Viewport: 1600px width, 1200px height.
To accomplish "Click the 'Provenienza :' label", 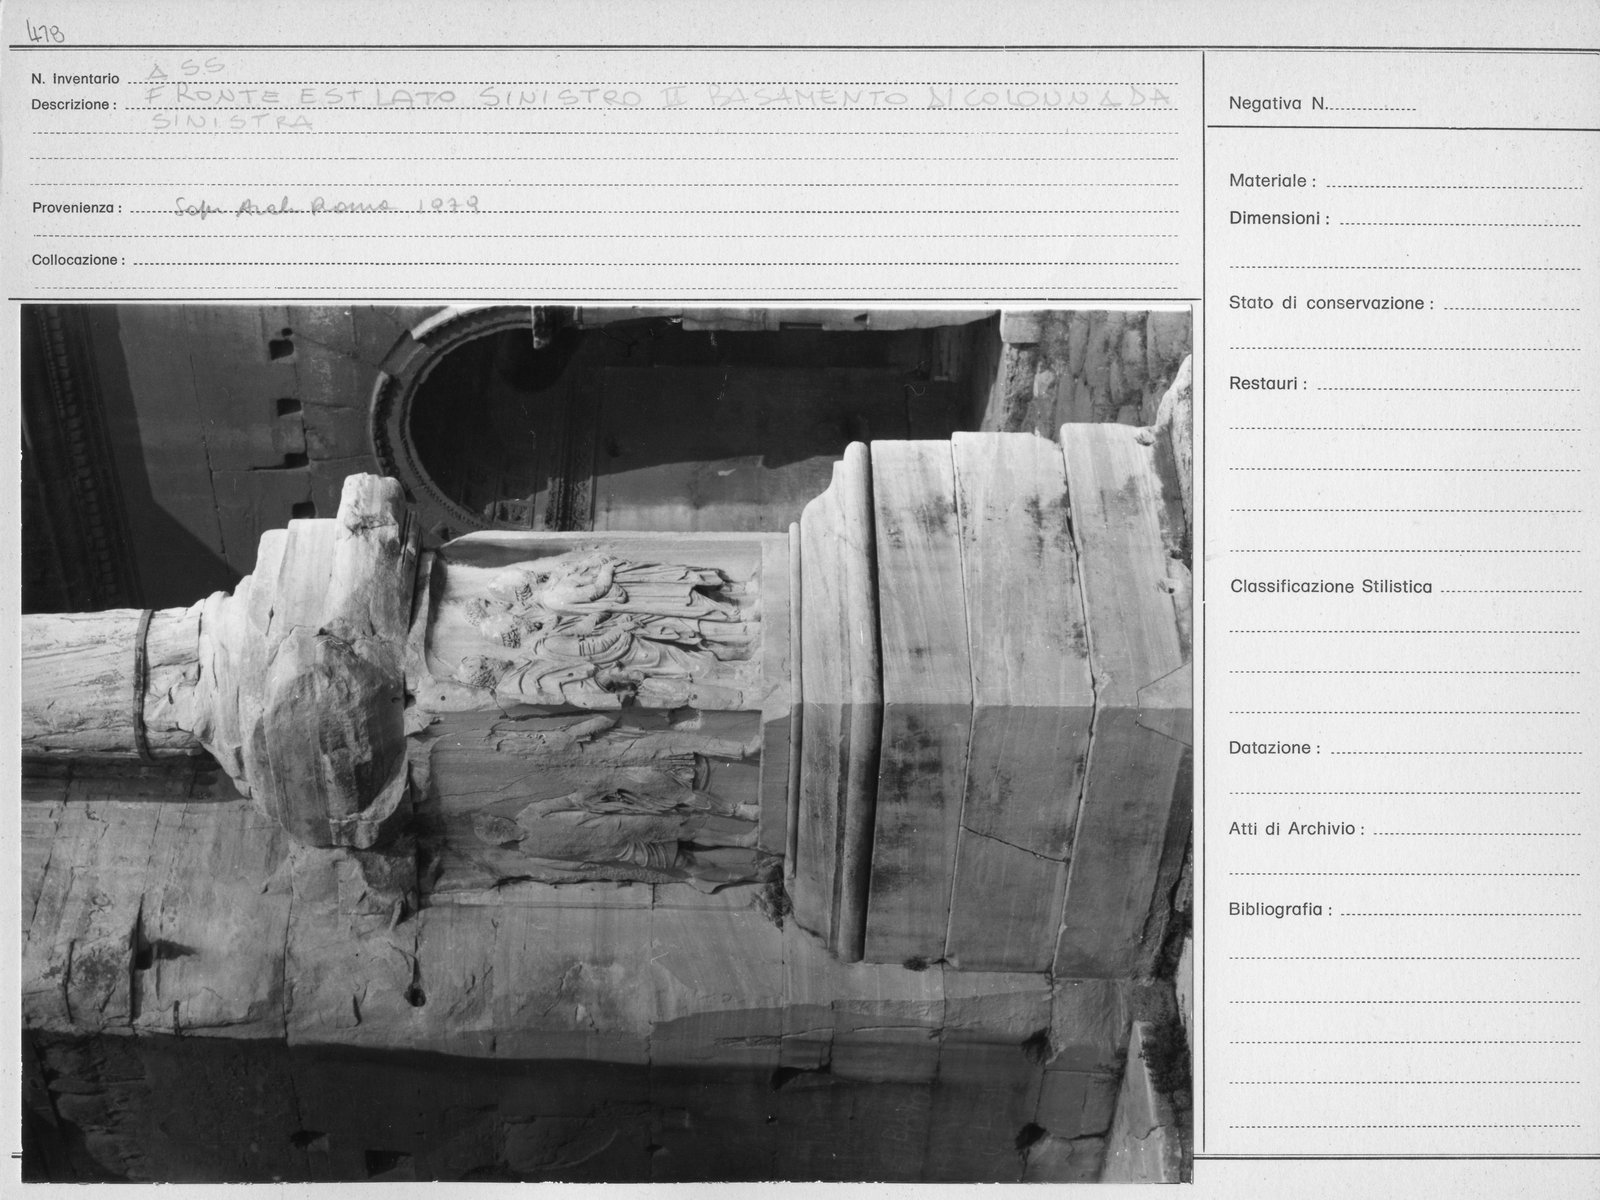I will pos(76,208).
